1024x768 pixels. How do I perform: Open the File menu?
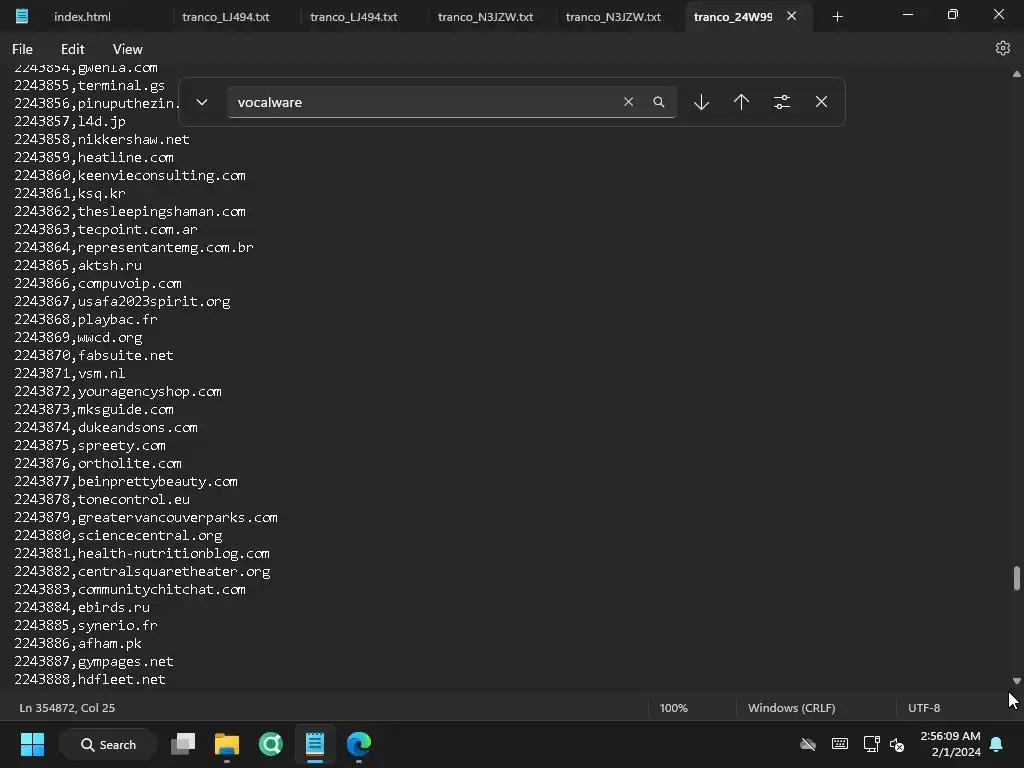22,49
